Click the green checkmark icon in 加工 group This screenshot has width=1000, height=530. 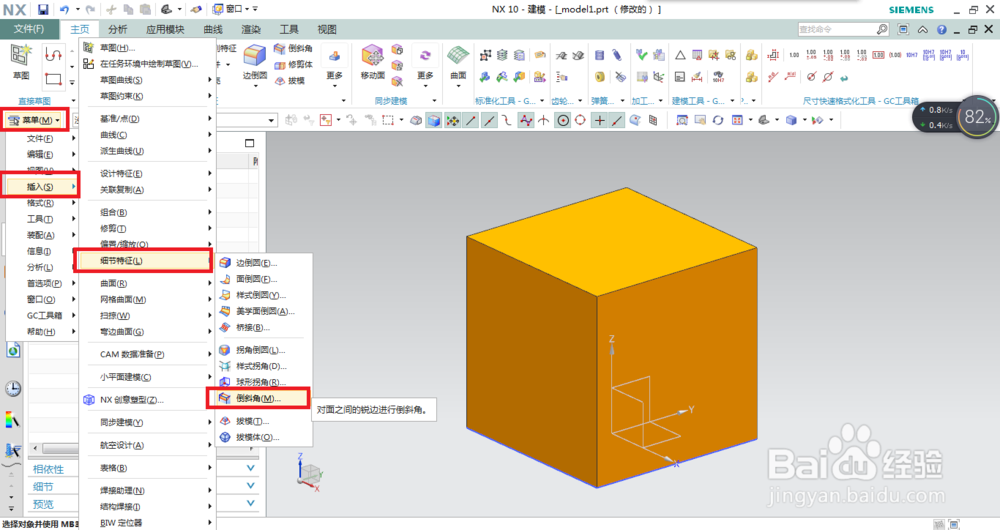(x=642, y=55)
